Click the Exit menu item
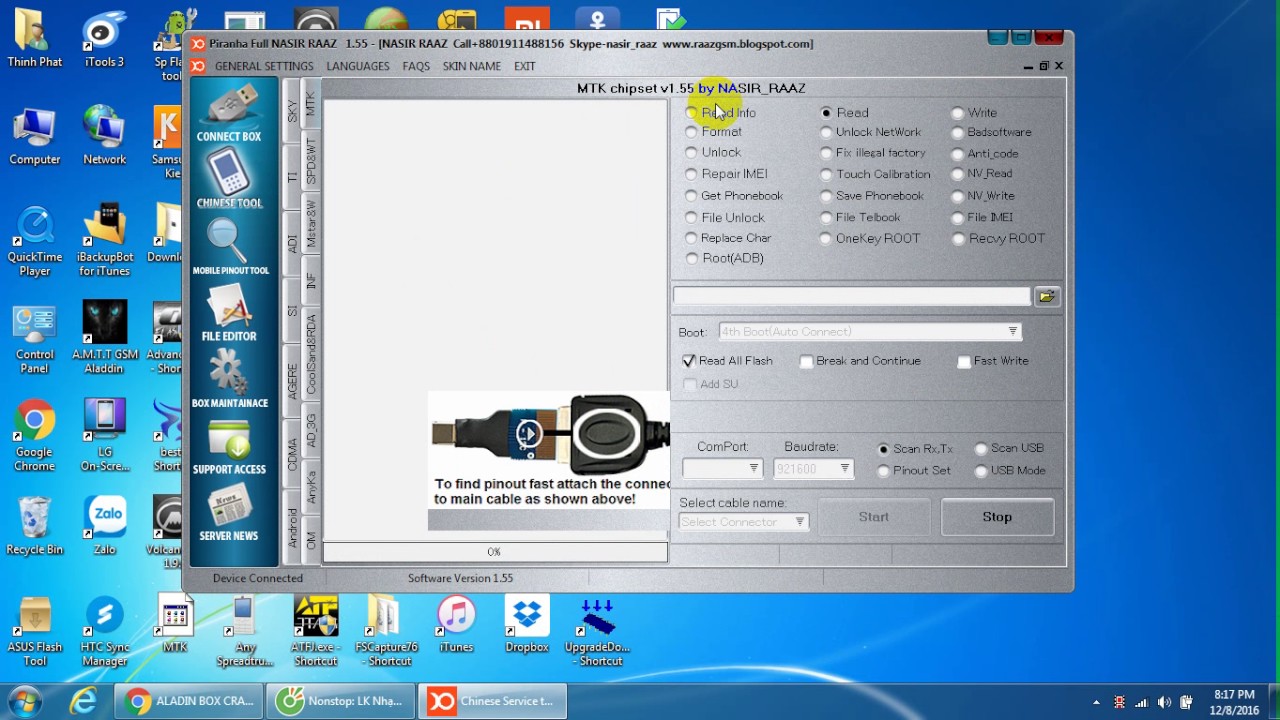The image size is (1280, 720). click(525, 66)
